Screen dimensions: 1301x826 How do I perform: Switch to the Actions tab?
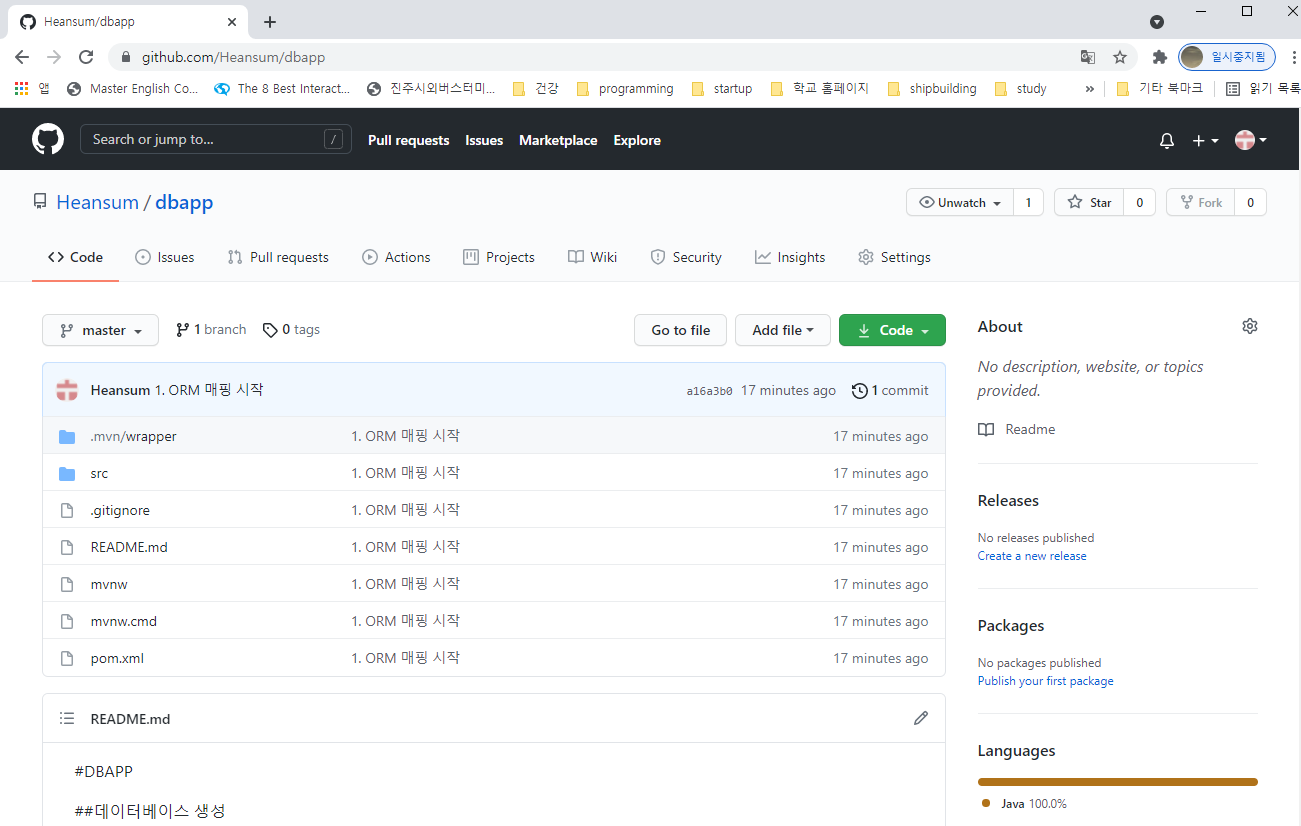(396, 257)
